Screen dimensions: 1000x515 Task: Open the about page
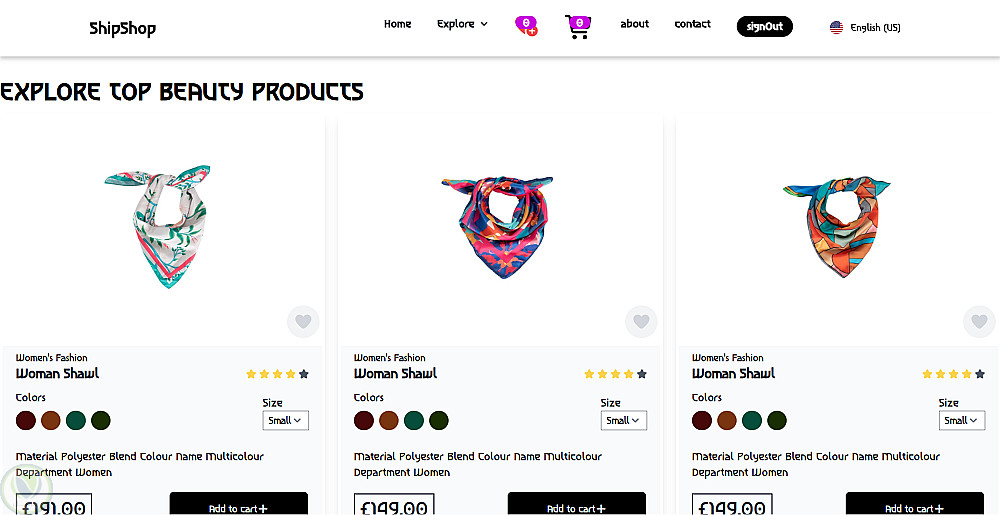(x=634, y=24)
